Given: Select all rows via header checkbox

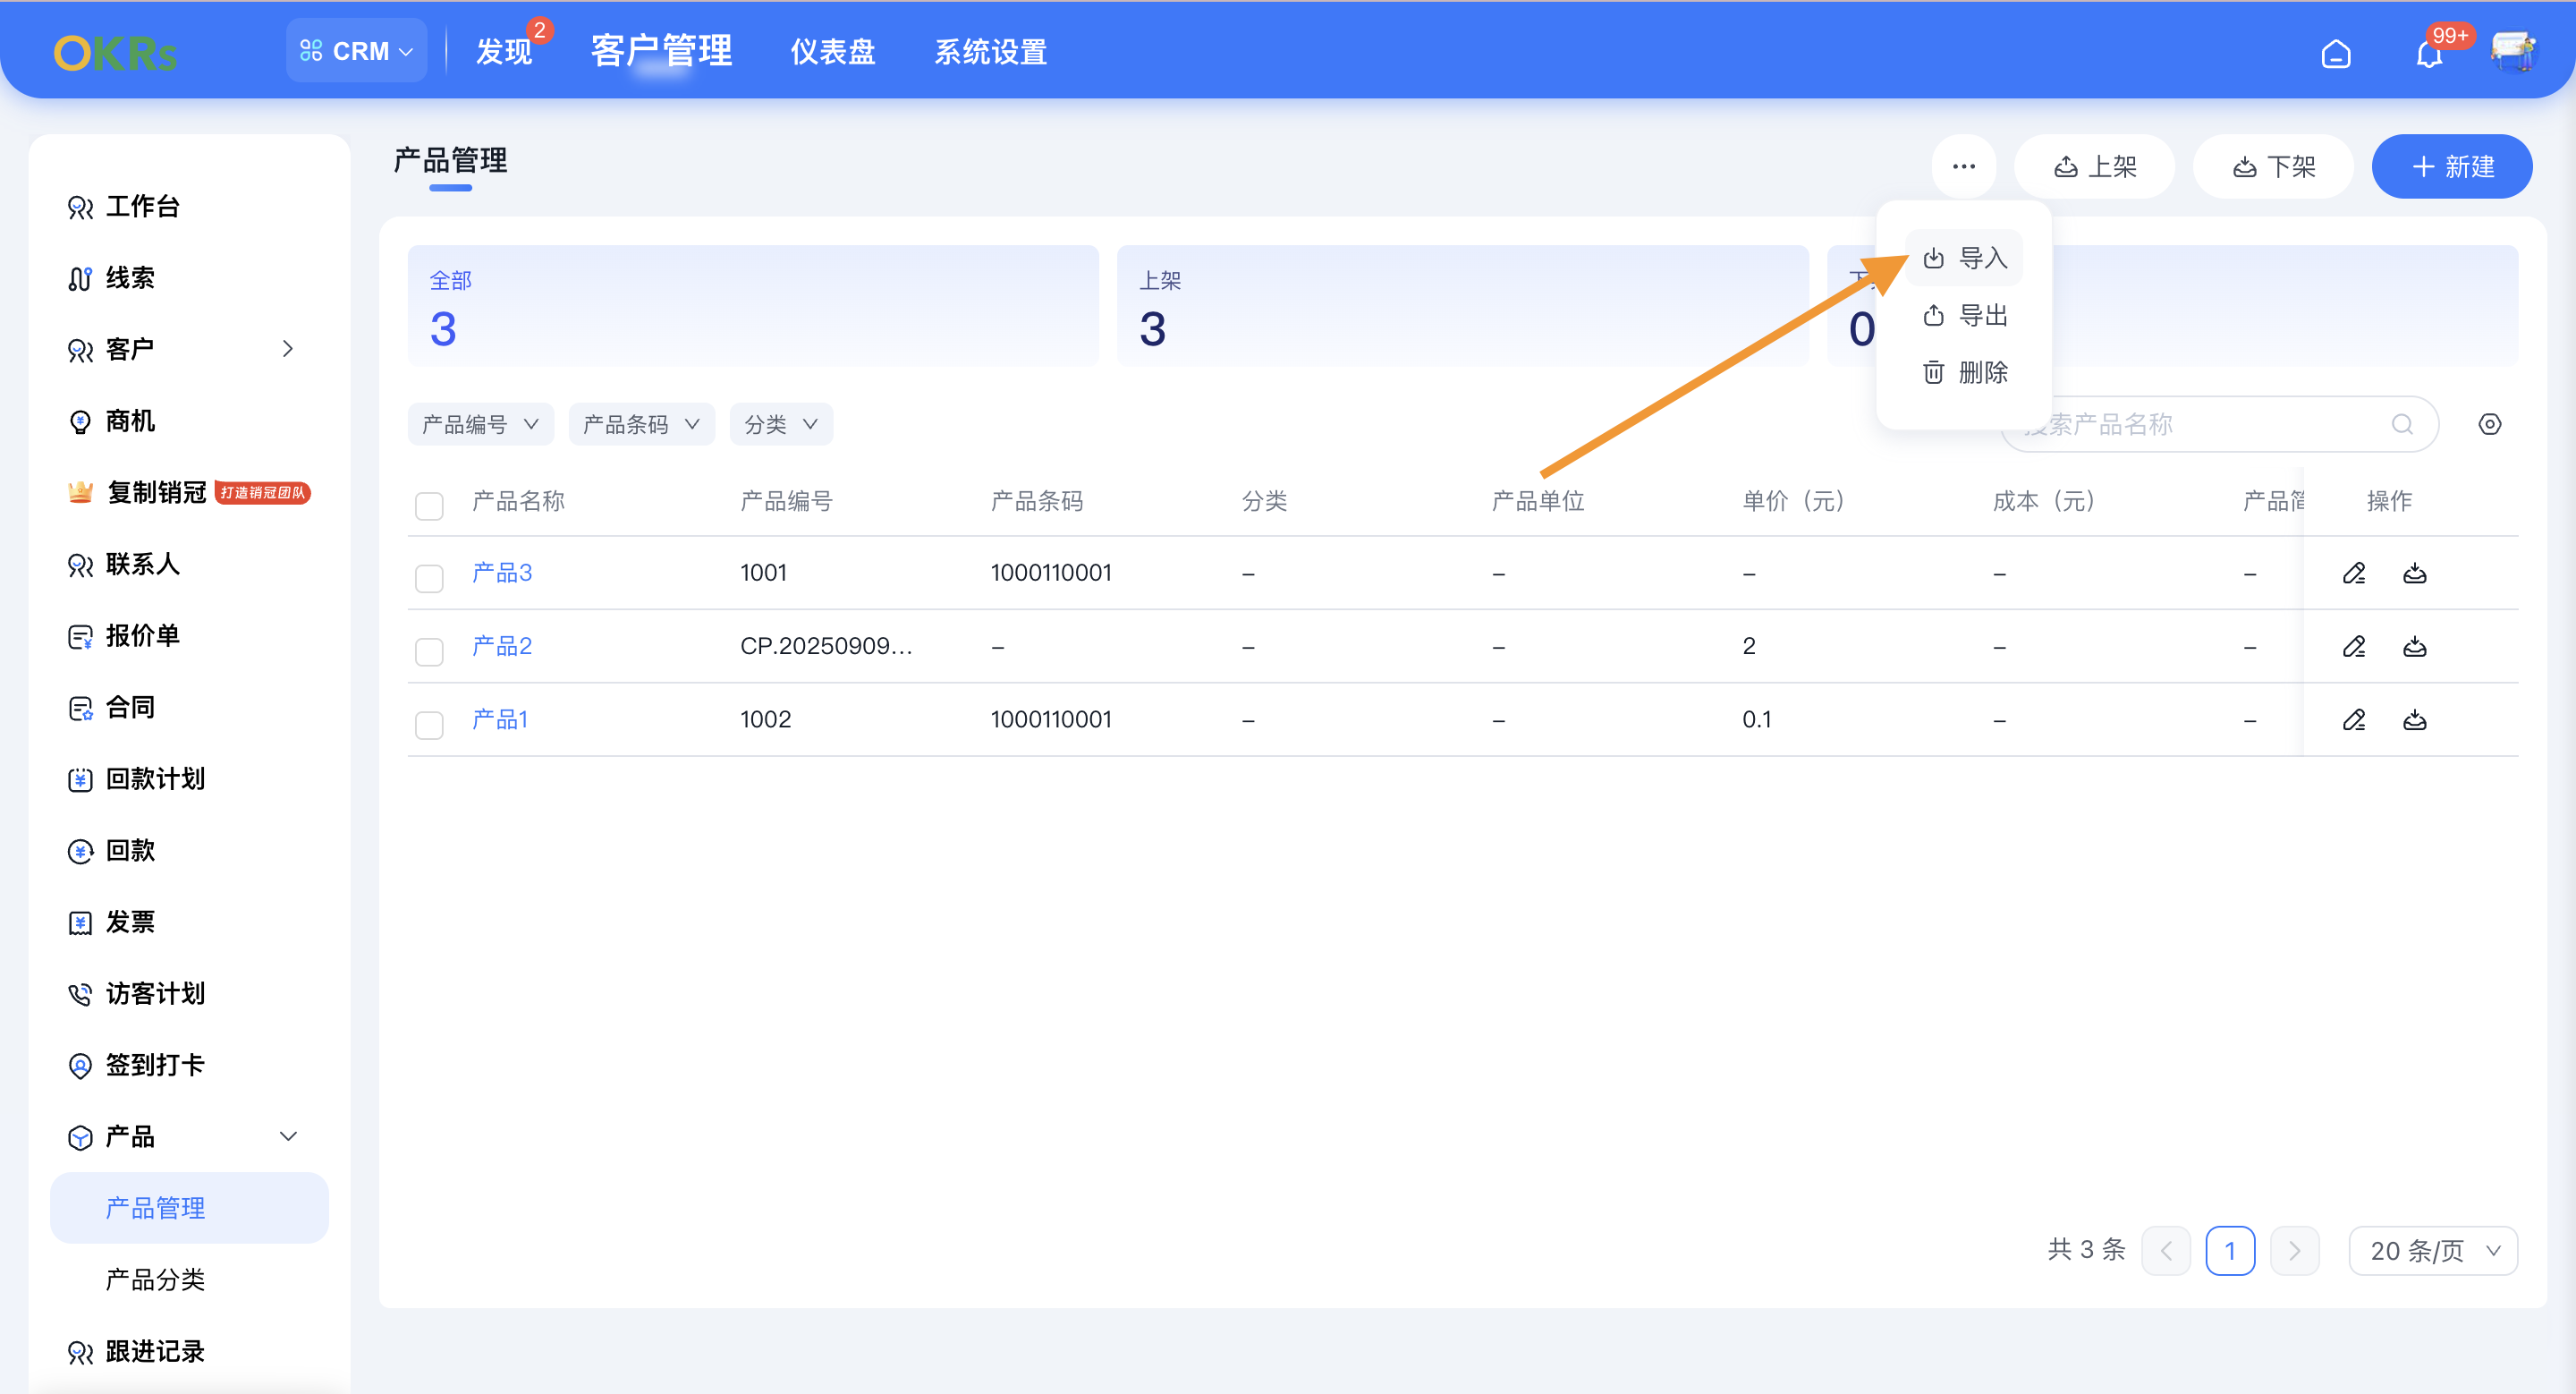Looking at the screenshot, I should click(x=429, y=506).
